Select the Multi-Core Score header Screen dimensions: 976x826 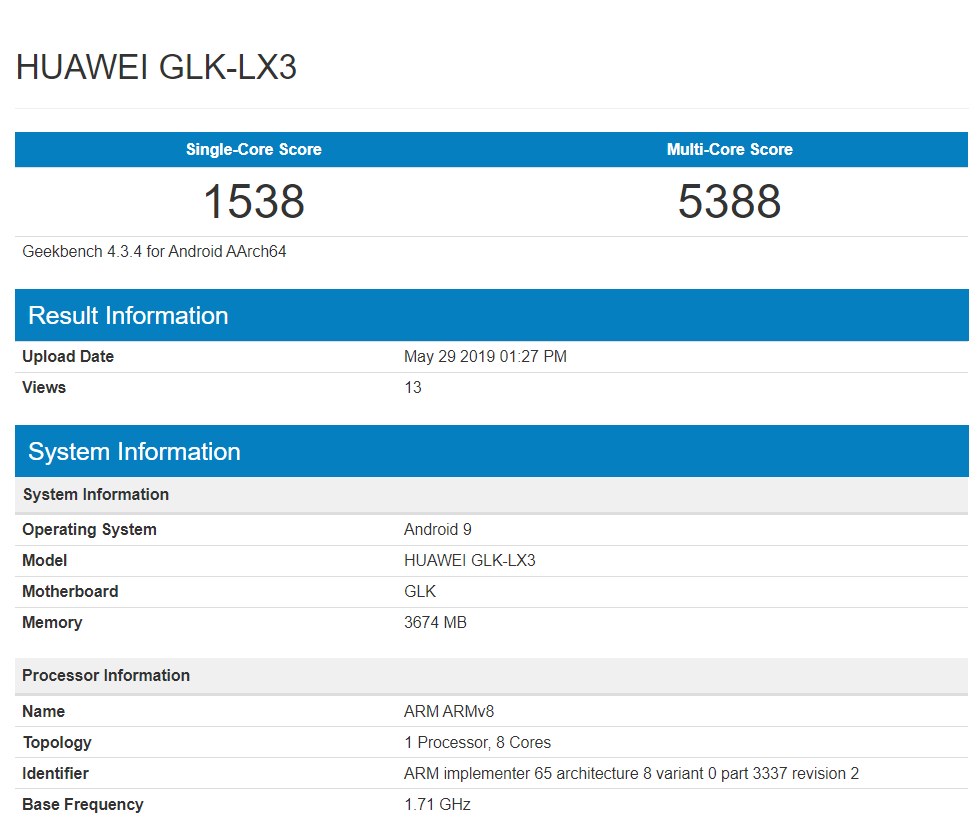pyautogui.click(x=729, y=149)
